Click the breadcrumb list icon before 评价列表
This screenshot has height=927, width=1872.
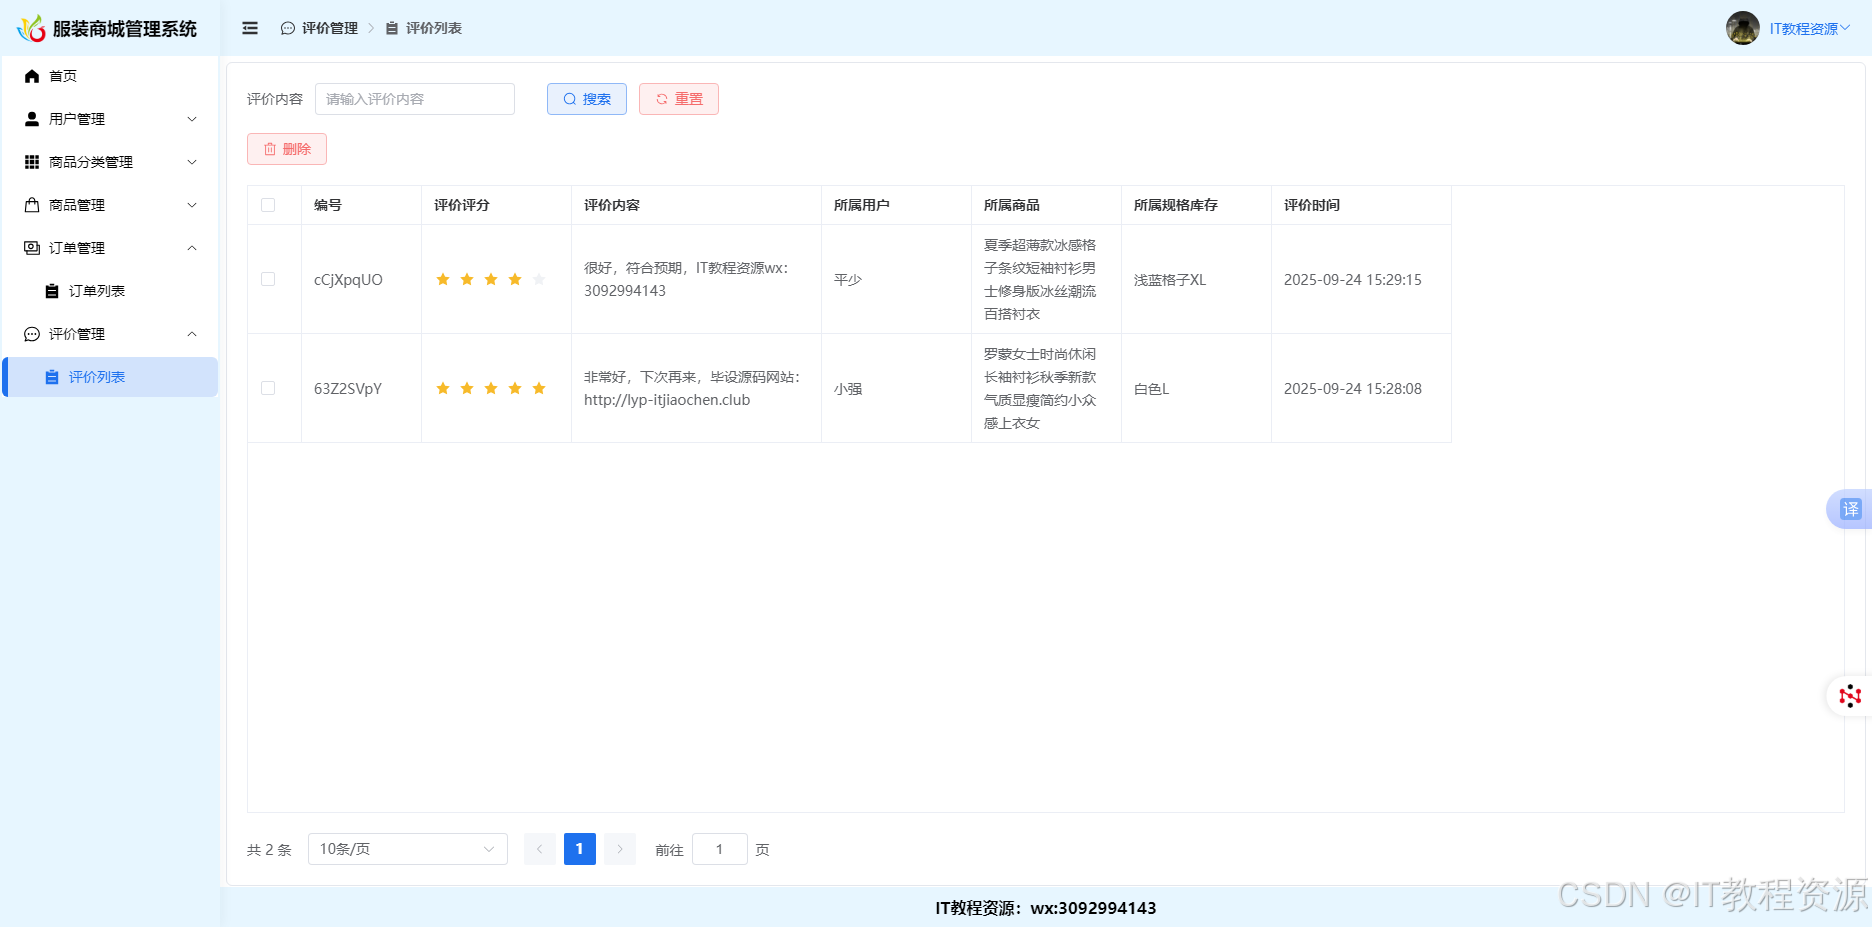(392, 28)
